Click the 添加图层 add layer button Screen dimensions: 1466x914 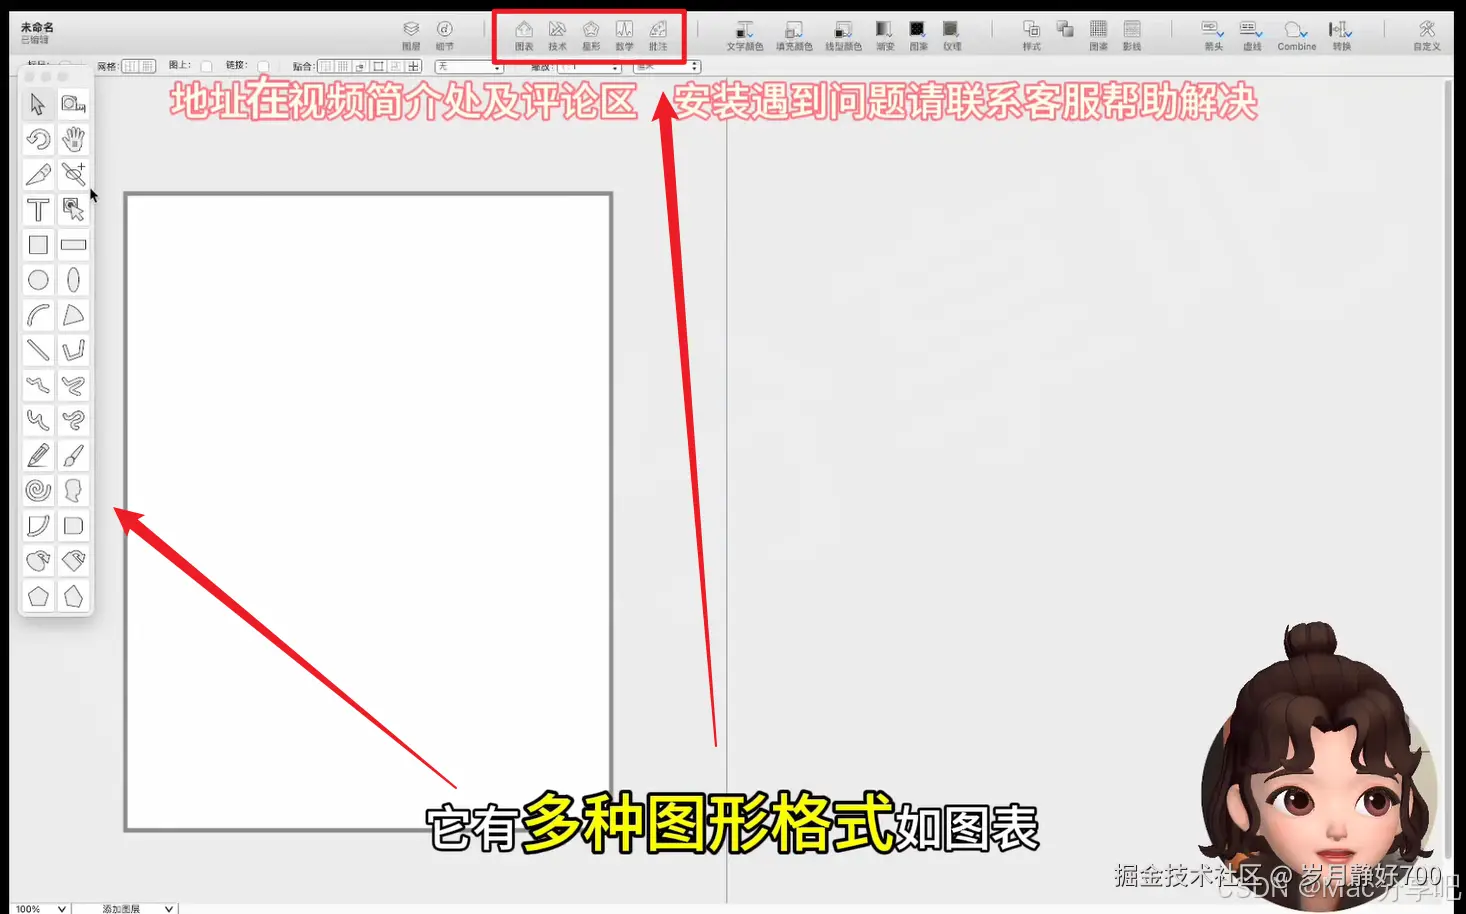pos(120,908)
